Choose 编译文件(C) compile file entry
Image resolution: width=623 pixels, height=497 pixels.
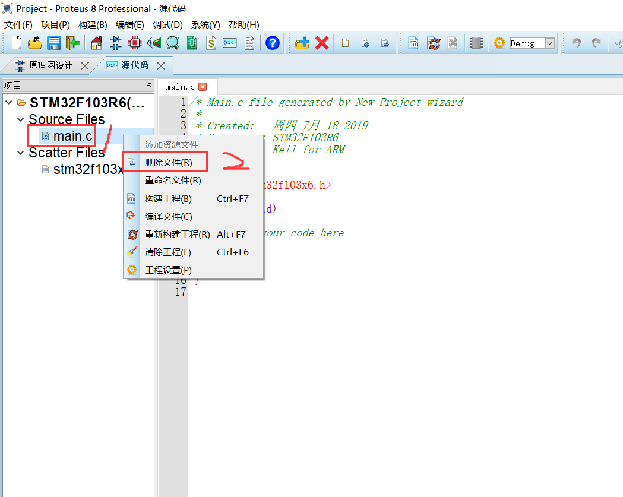193,217
